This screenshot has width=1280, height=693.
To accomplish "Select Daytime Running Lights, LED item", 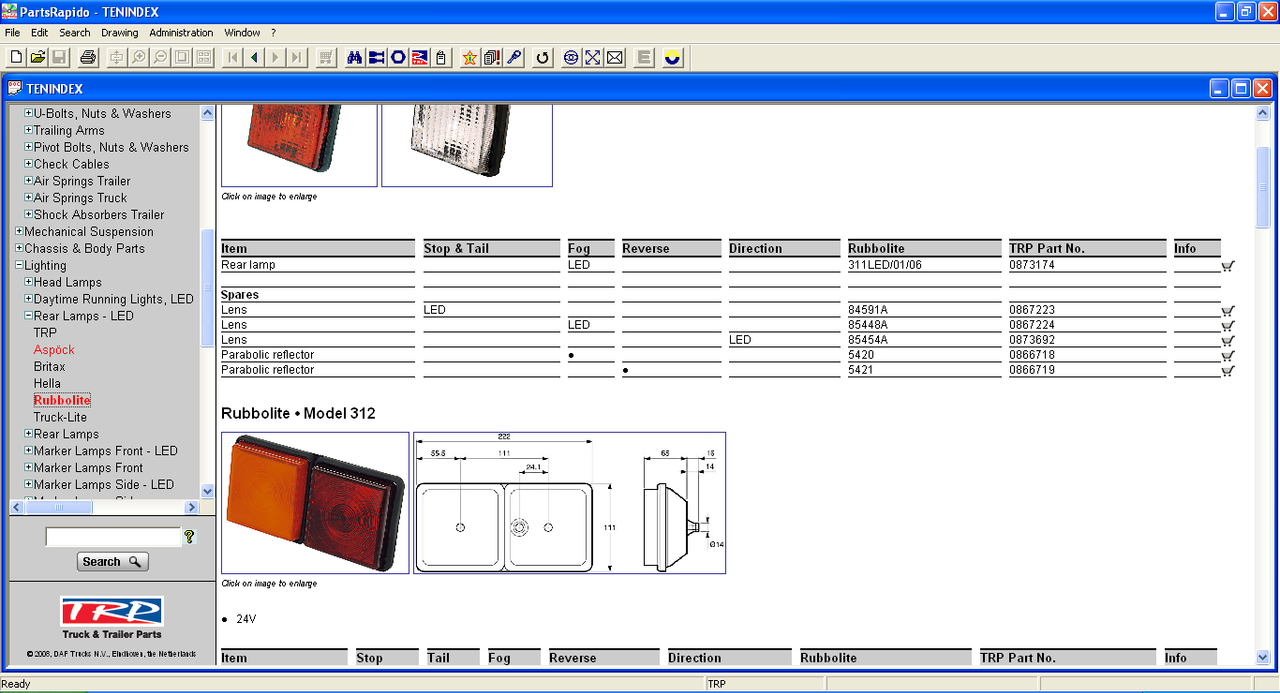I will click(114, 299).
